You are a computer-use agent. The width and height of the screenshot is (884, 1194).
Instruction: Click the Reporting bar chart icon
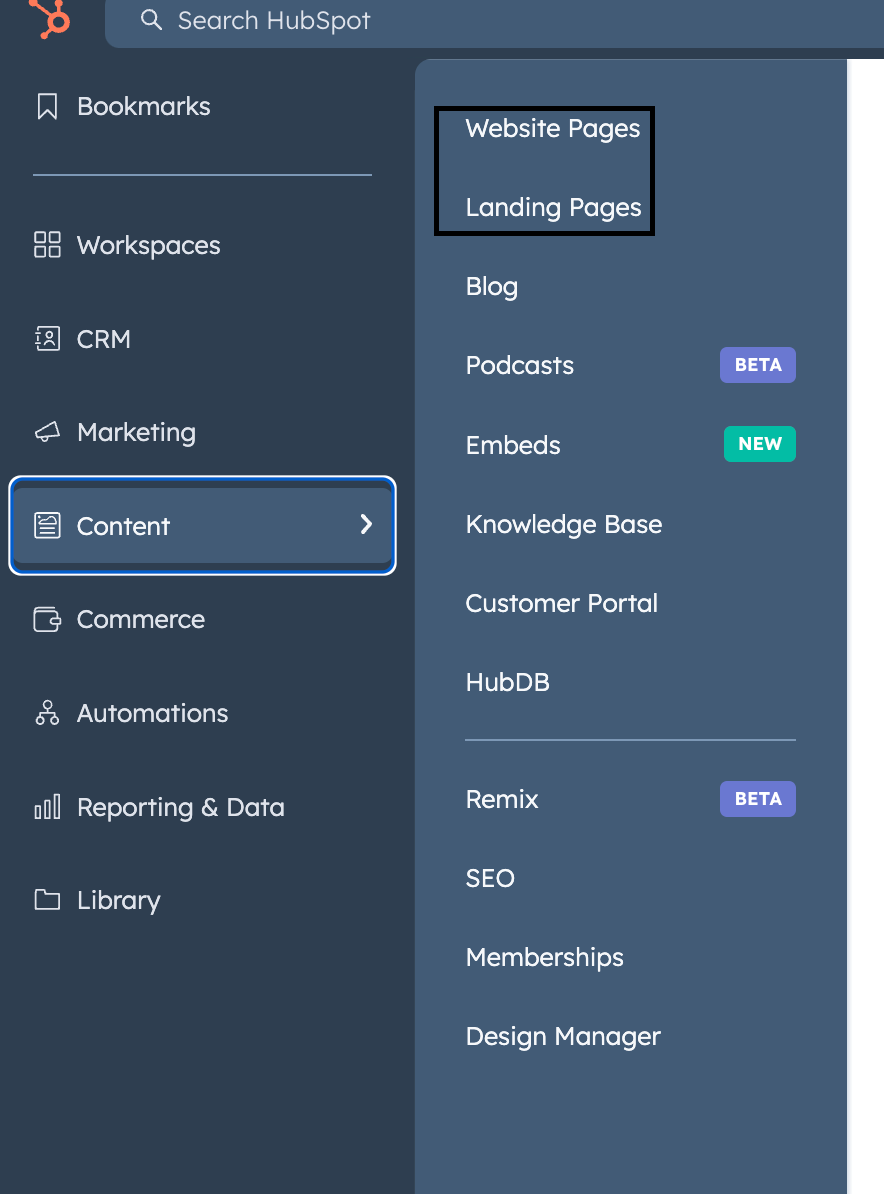tap(47, 806)
